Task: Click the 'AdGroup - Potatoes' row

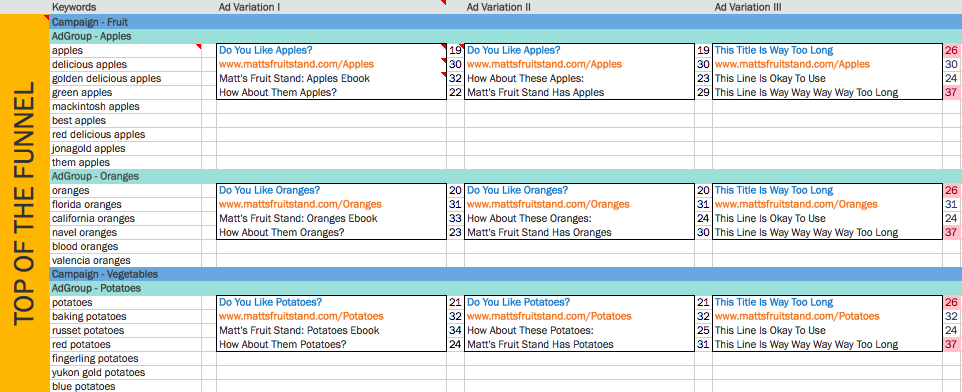Action: coord(506,288)
